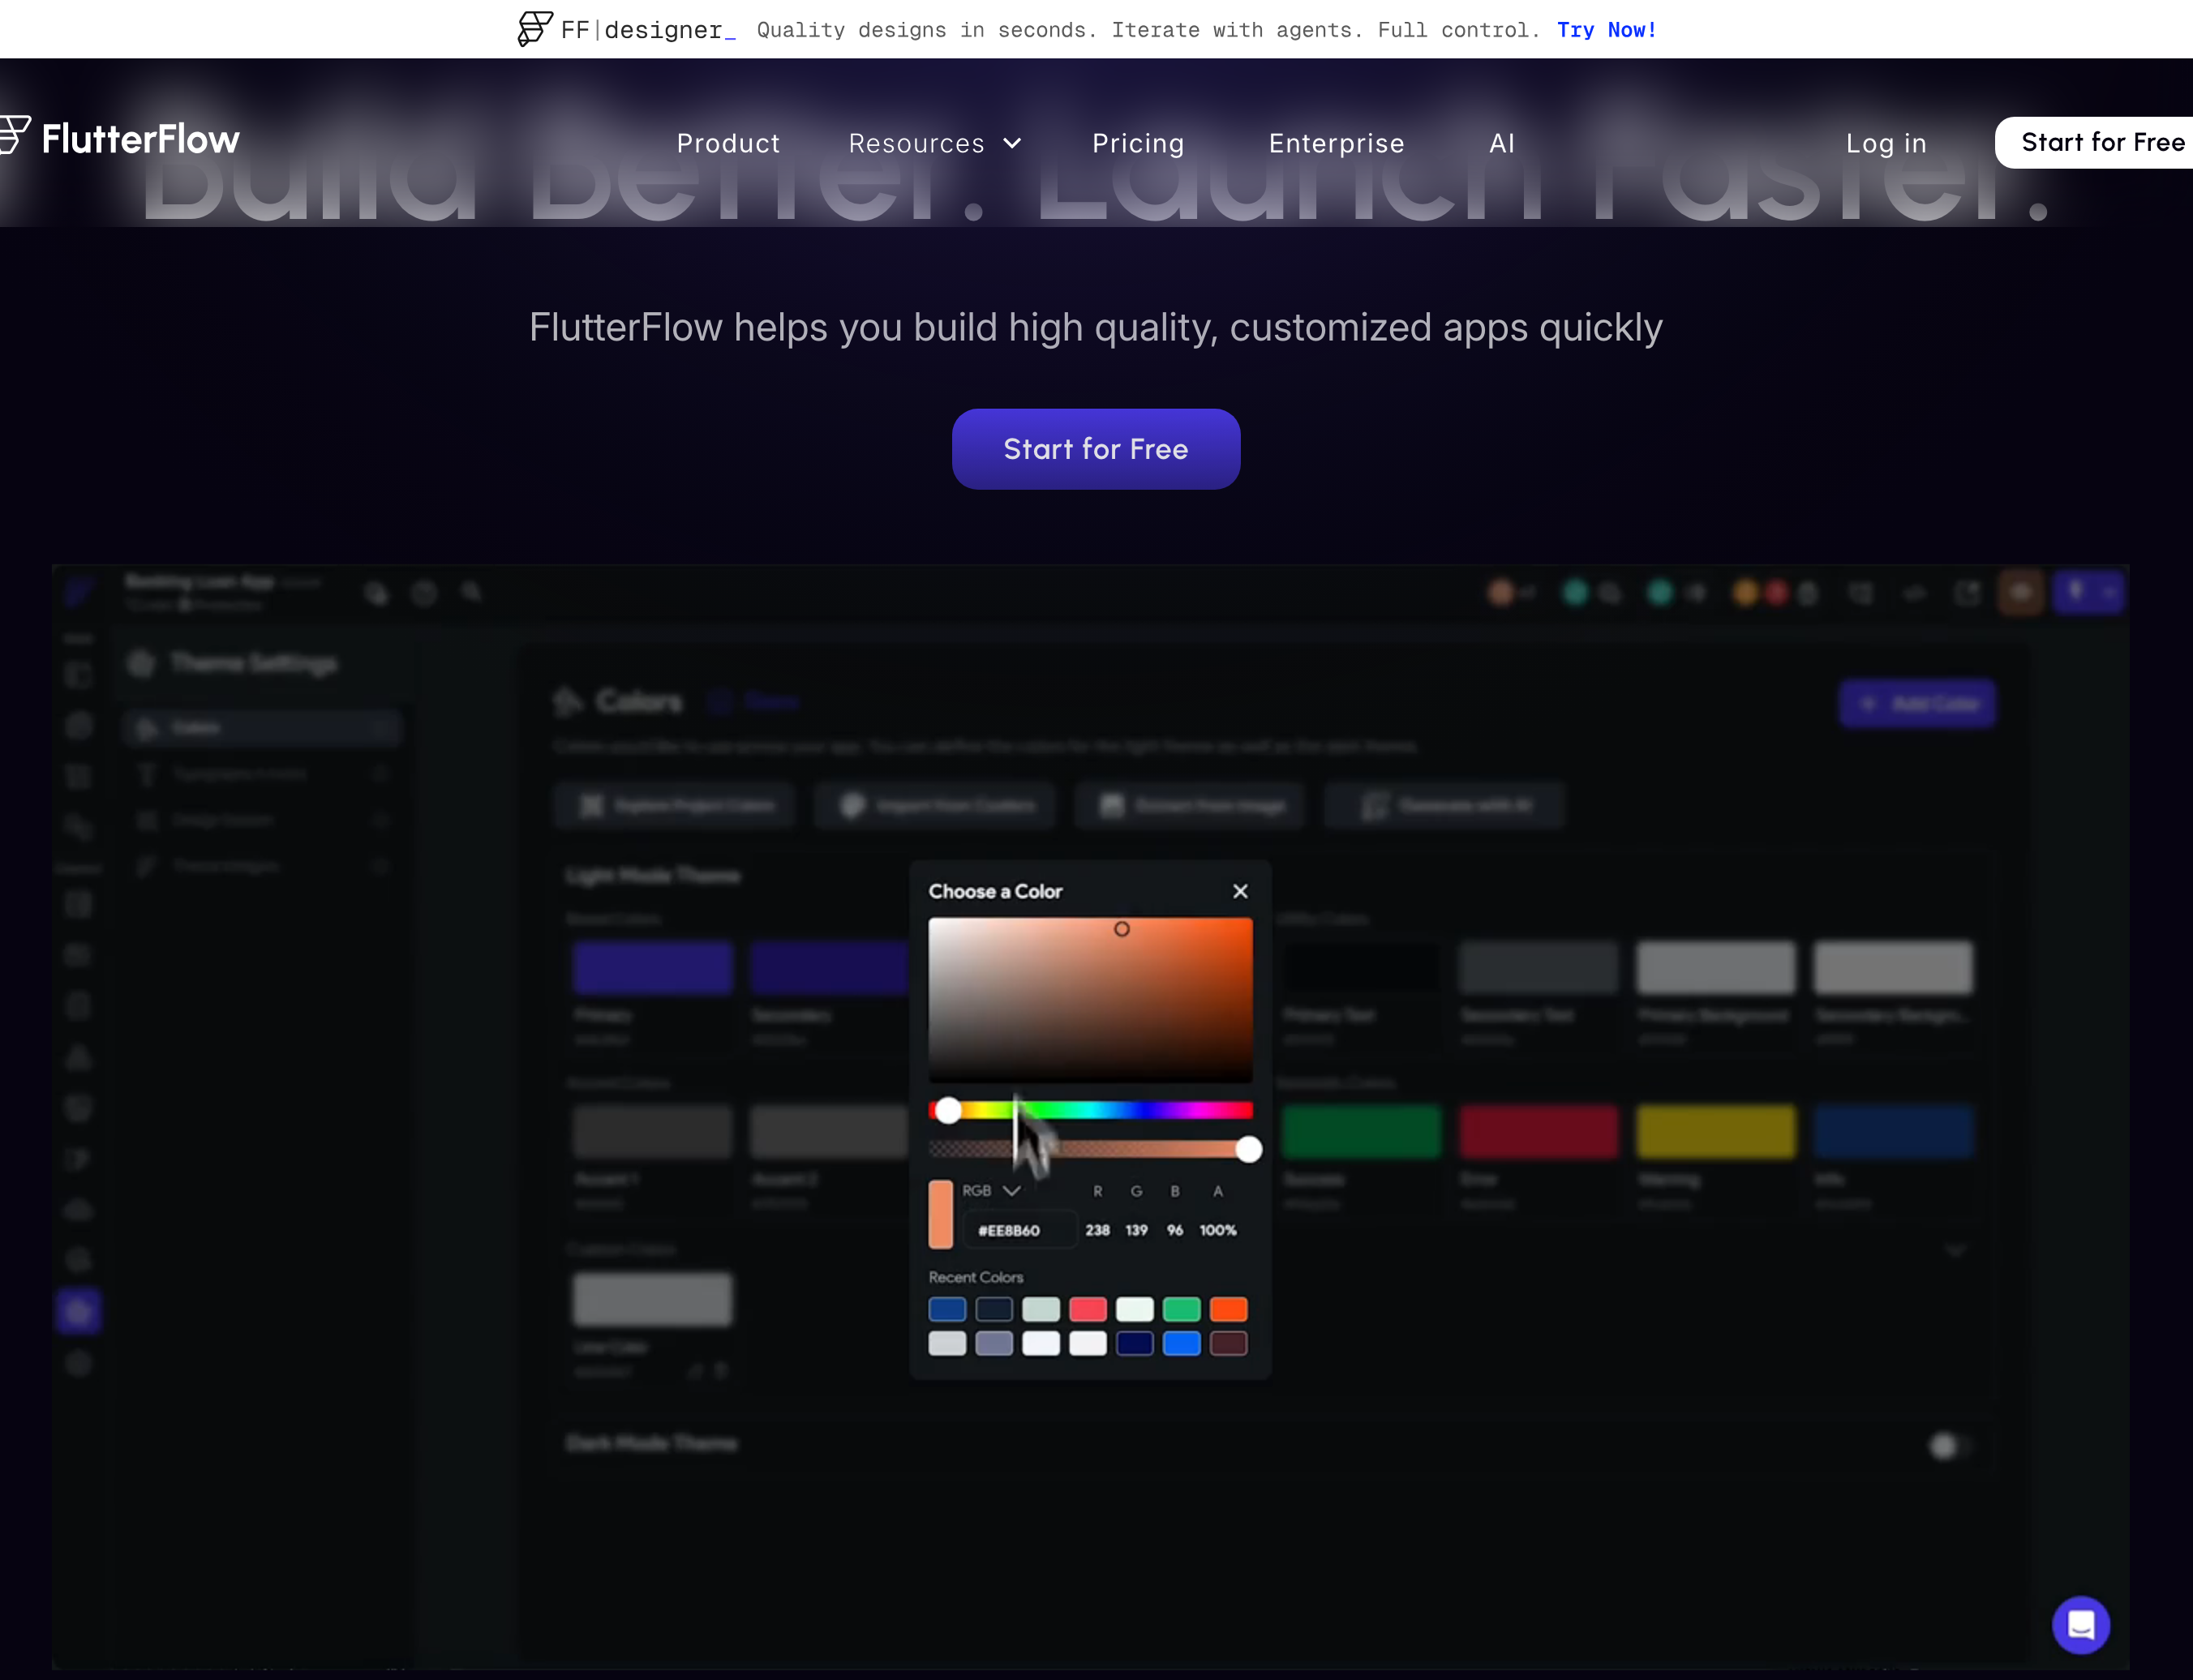Click the help icon next to the project name
This screenshot has width=2193, height=1680.
click(425, 592)
